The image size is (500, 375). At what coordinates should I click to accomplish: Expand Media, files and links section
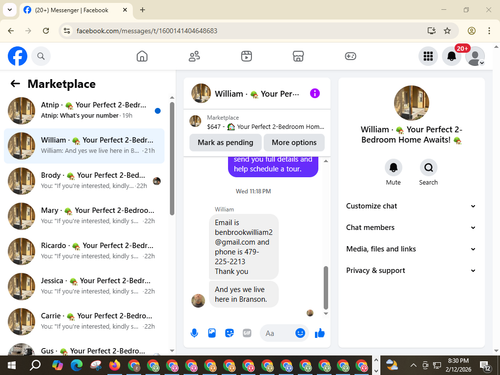point(411,249)
